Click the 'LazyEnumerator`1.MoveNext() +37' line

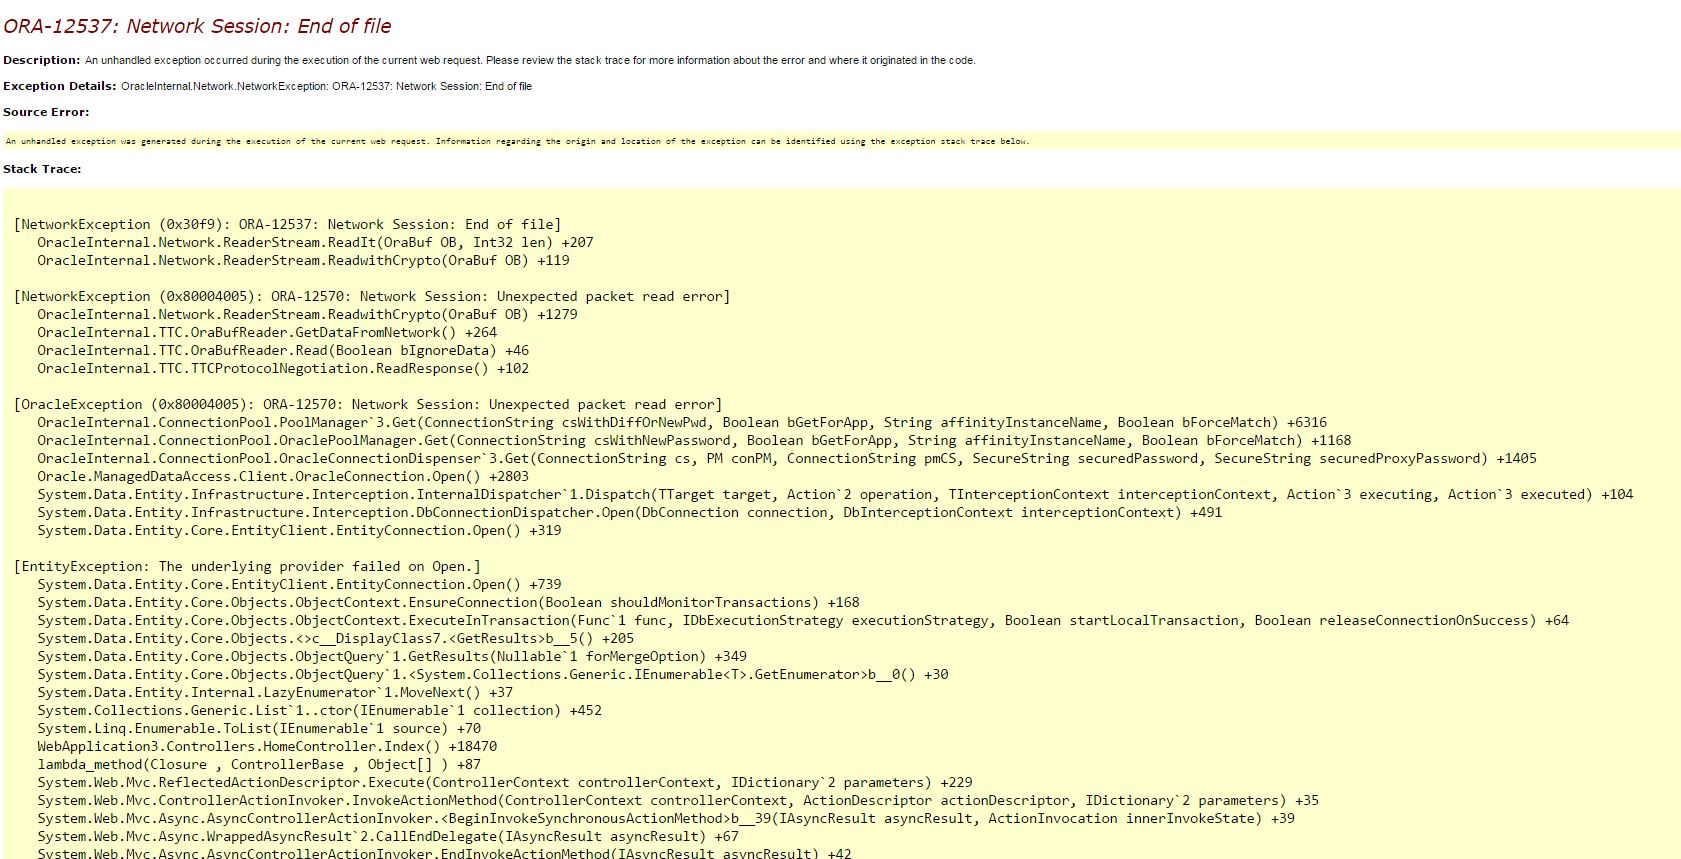coord(275,693)
